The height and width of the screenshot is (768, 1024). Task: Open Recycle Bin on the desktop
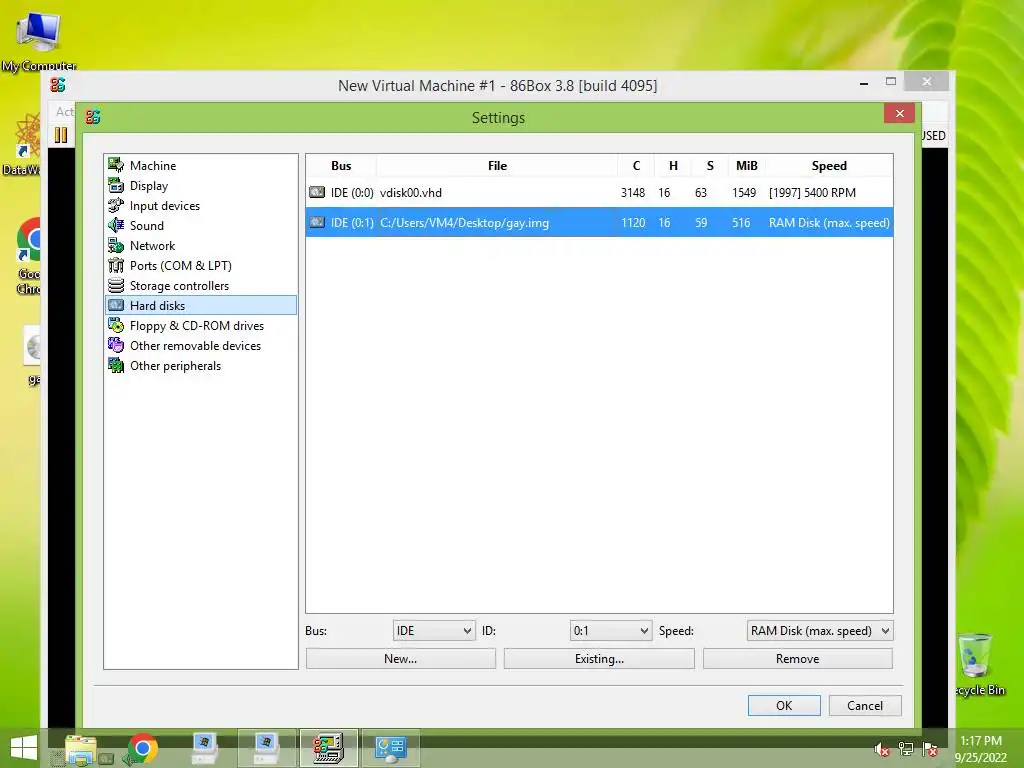[x=976, y=664]
